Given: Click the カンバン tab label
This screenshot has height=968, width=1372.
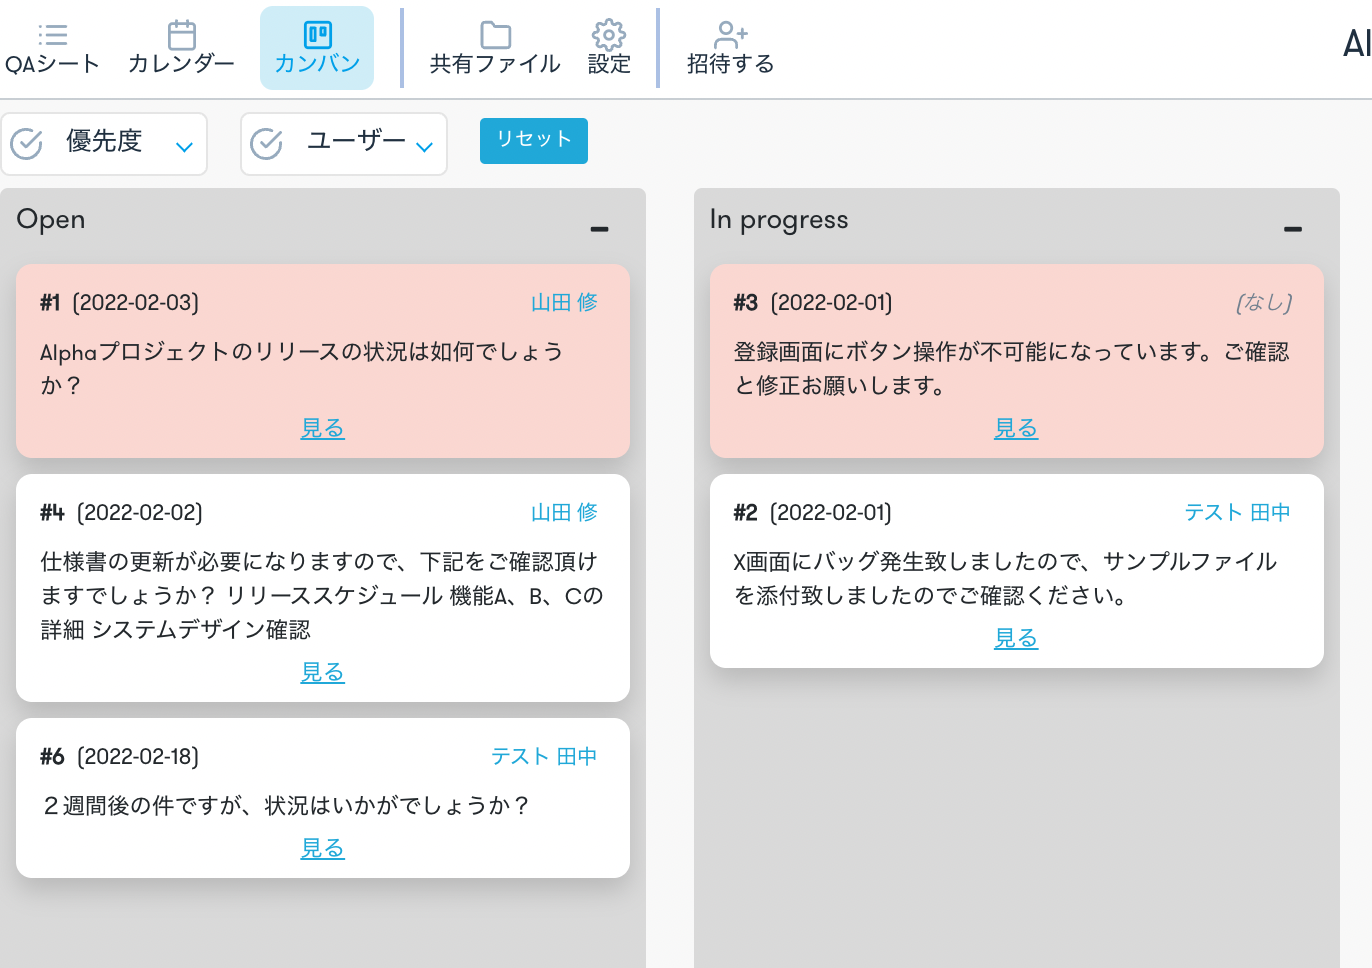Looking at the screenshot, I should pos(317,63).
